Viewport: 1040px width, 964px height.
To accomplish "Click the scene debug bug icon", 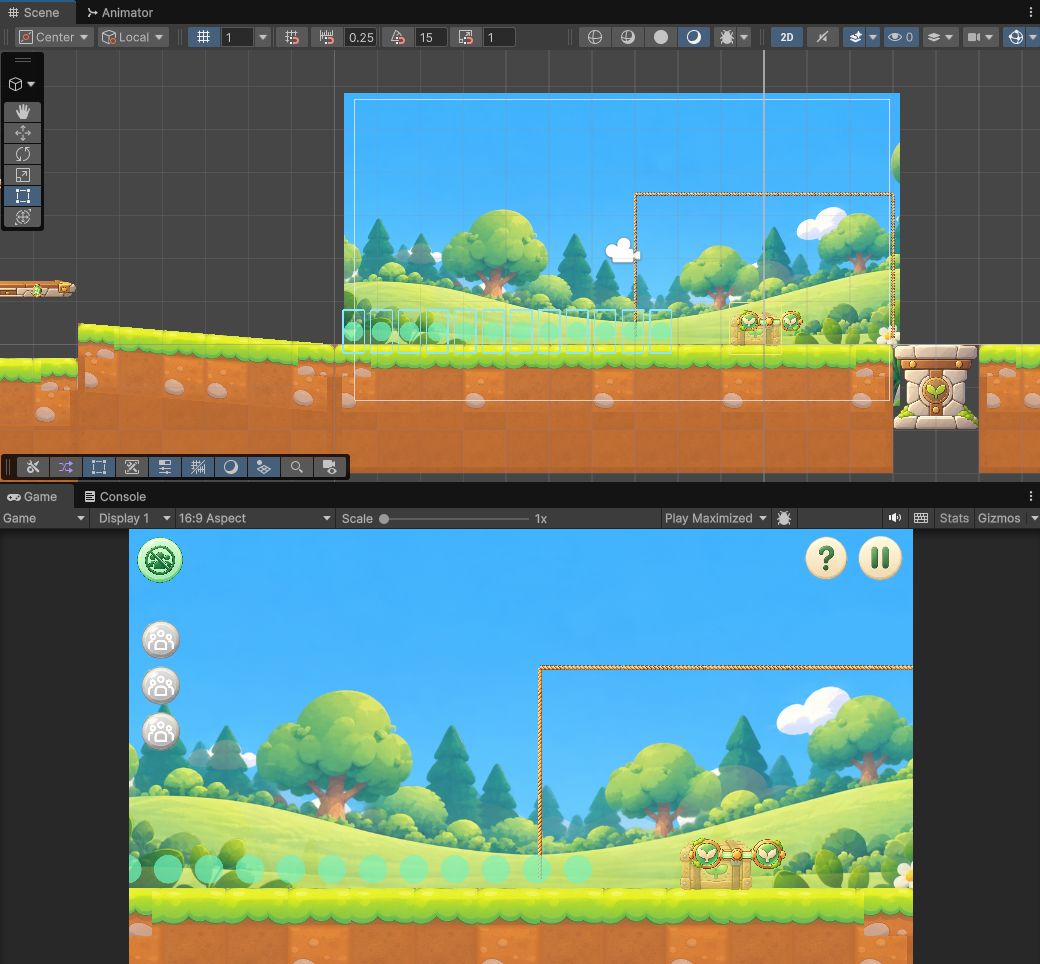I will pos(727,37).
